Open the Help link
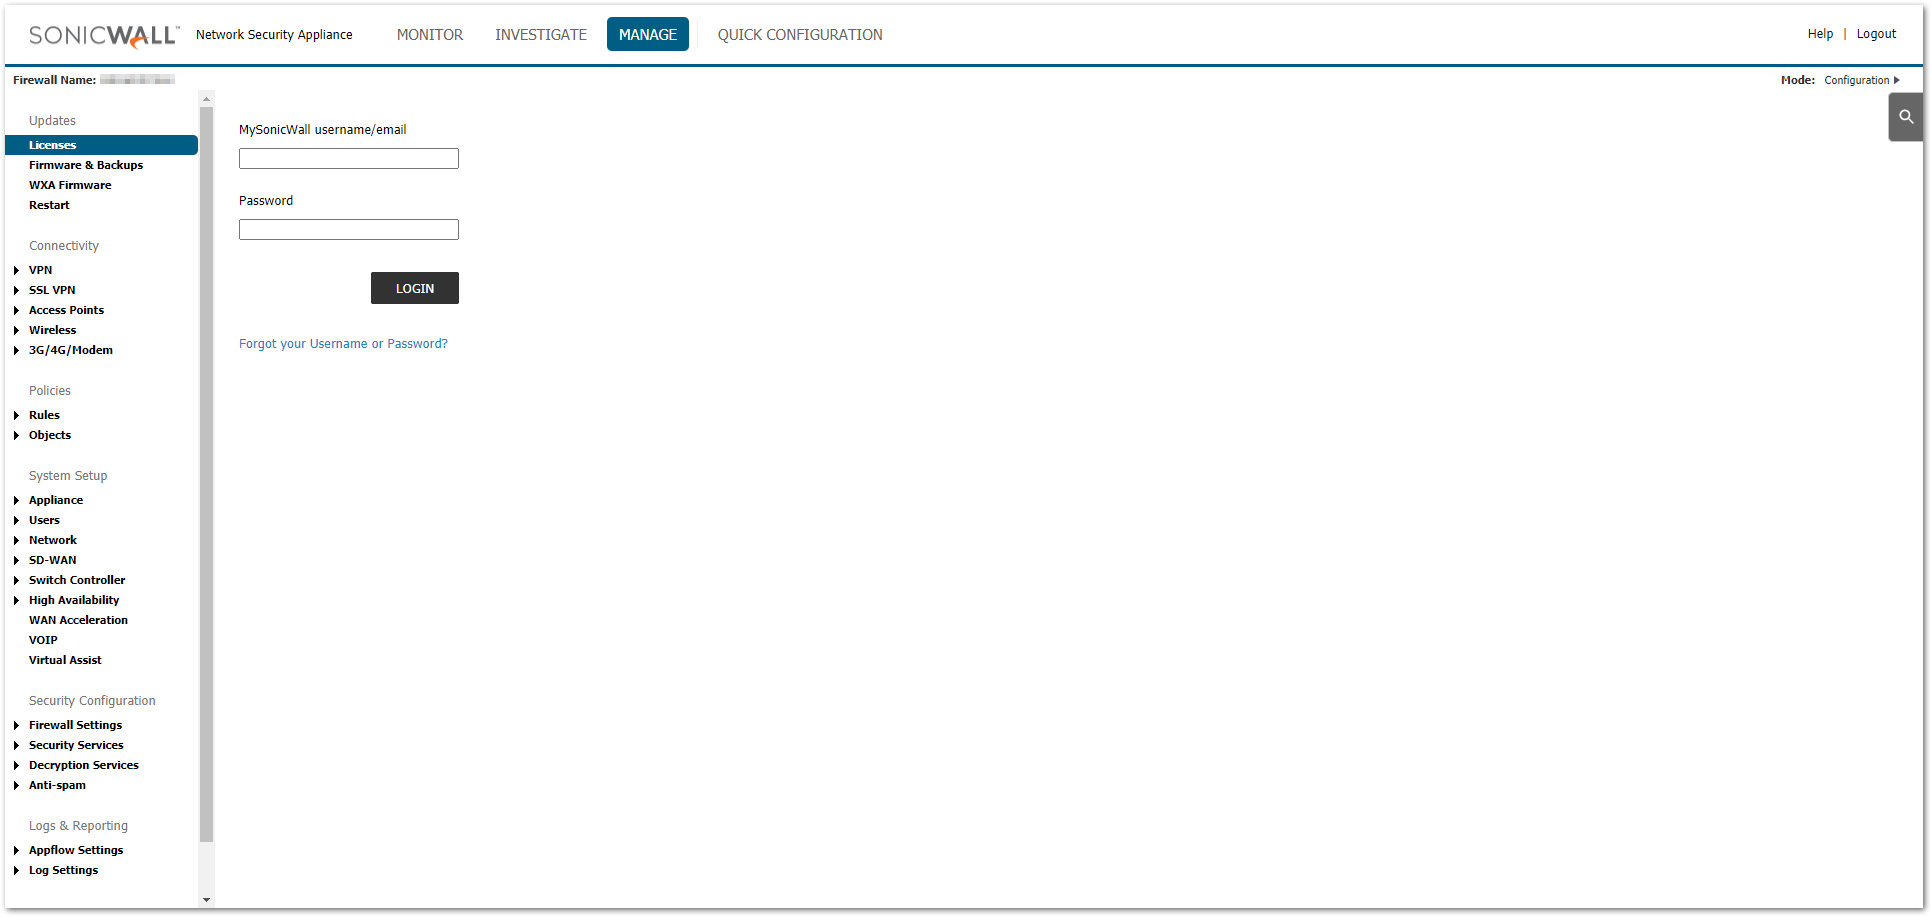The height and width of the screenshot is (917, 1932). pyautogui.click(x=1819, y=34)
